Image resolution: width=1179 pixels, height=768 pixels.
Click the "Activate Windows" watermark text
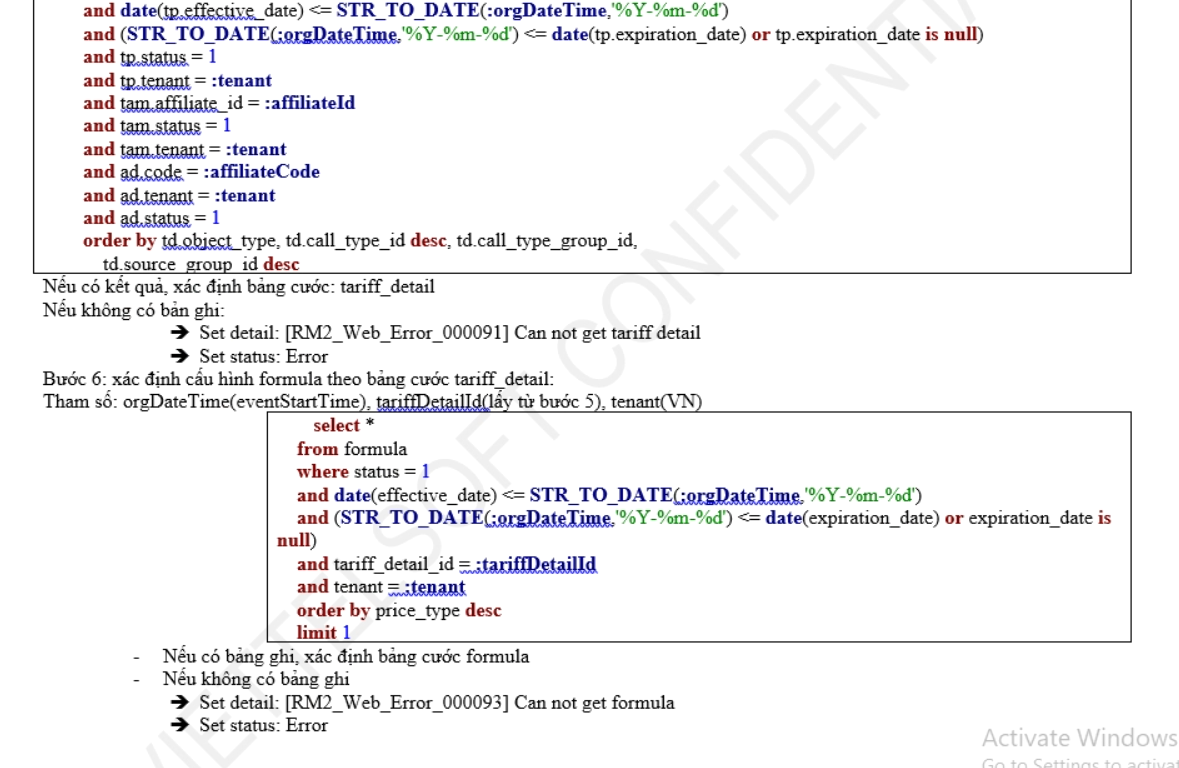point(1079,738)
